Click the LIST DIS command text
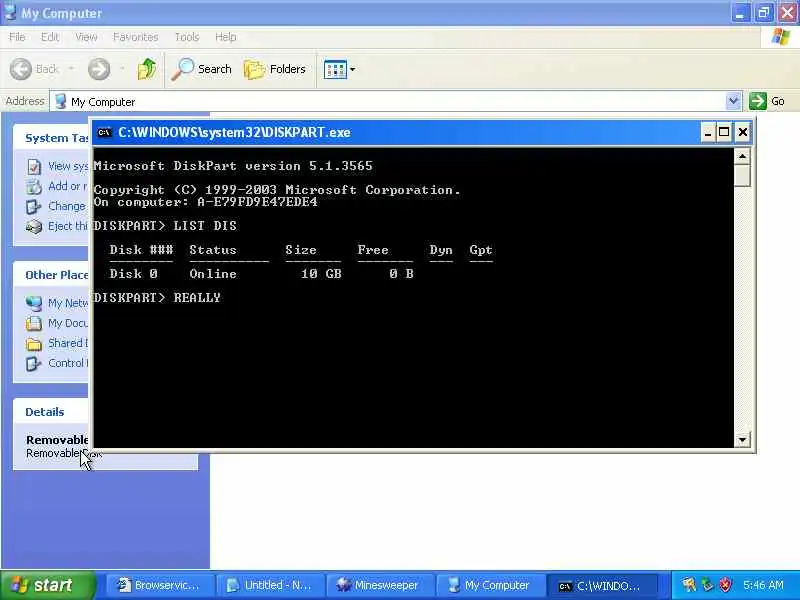This screenshot has height=600, width=800. click(205, 226)
